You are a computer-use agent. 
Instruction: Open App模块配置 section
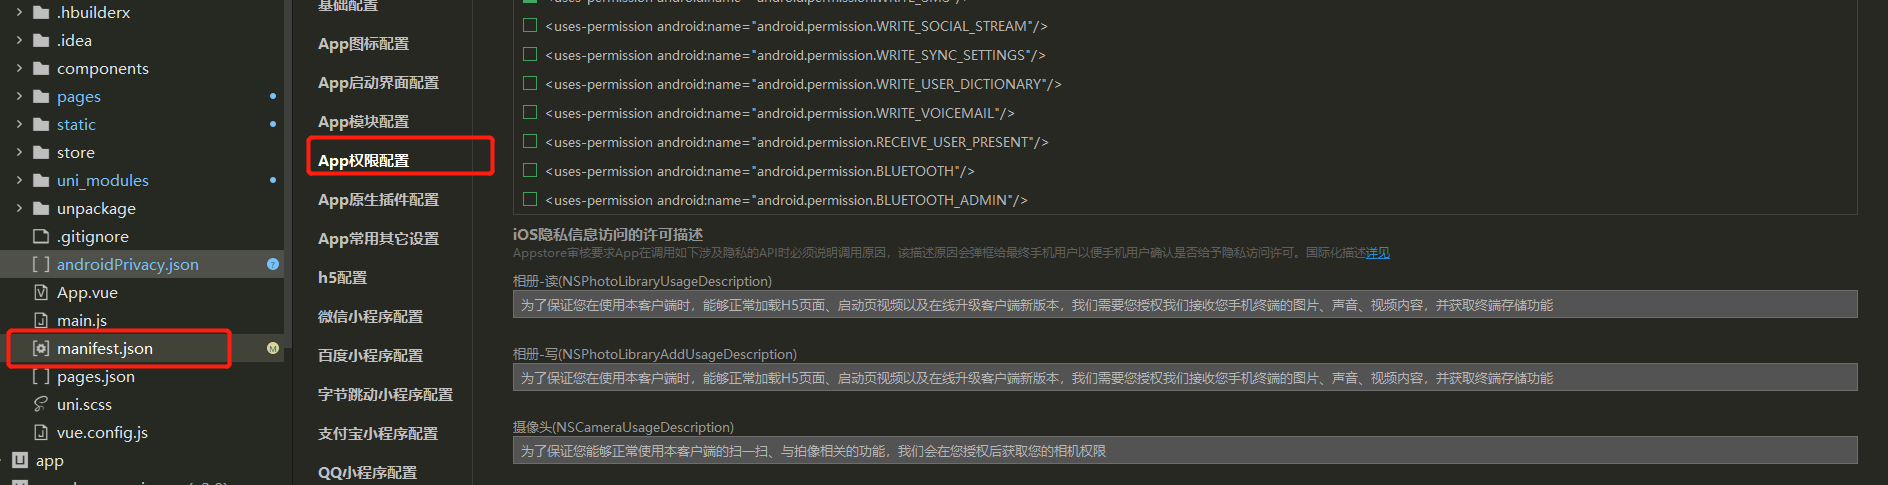point(363,122)
